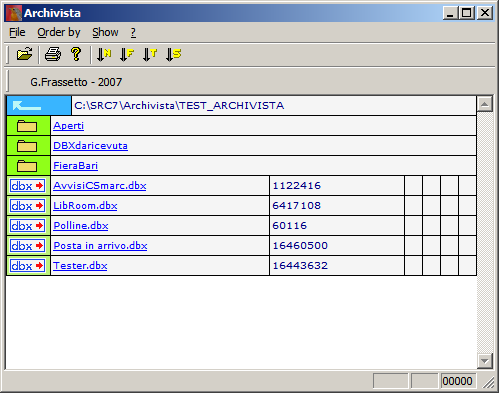Open the Aperti folder link
Image resolution: width=499 pixels, height=393 pixels.
tap(68, 126)
